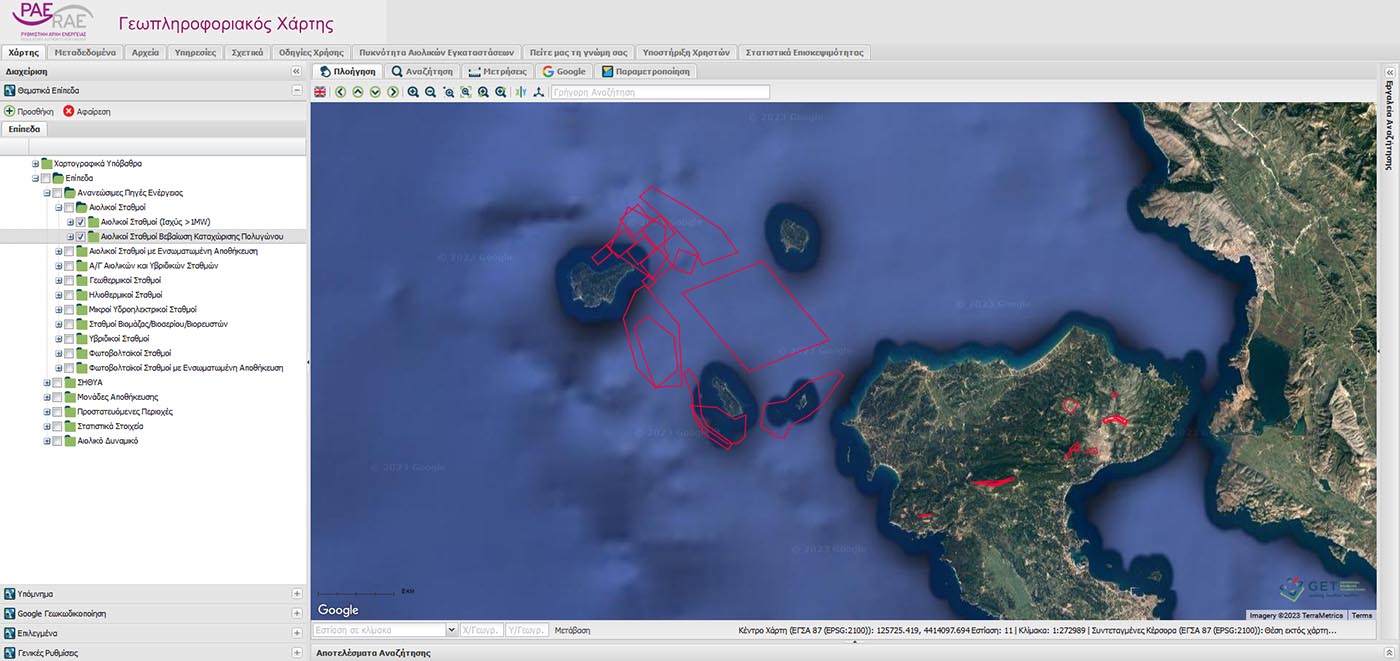The image size is (1400, 661).
Task: Click the first zoom in magnifier icon
Action: (x=413, y=92)
